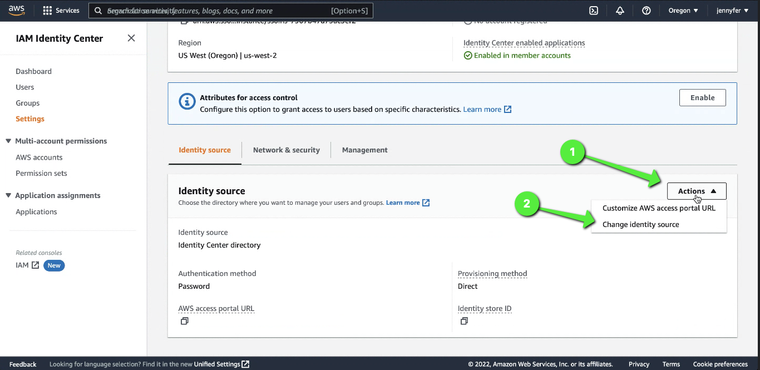Click the 'Enabled in member accounts' status text
This screenshot has width=760, height=370.
522,55
